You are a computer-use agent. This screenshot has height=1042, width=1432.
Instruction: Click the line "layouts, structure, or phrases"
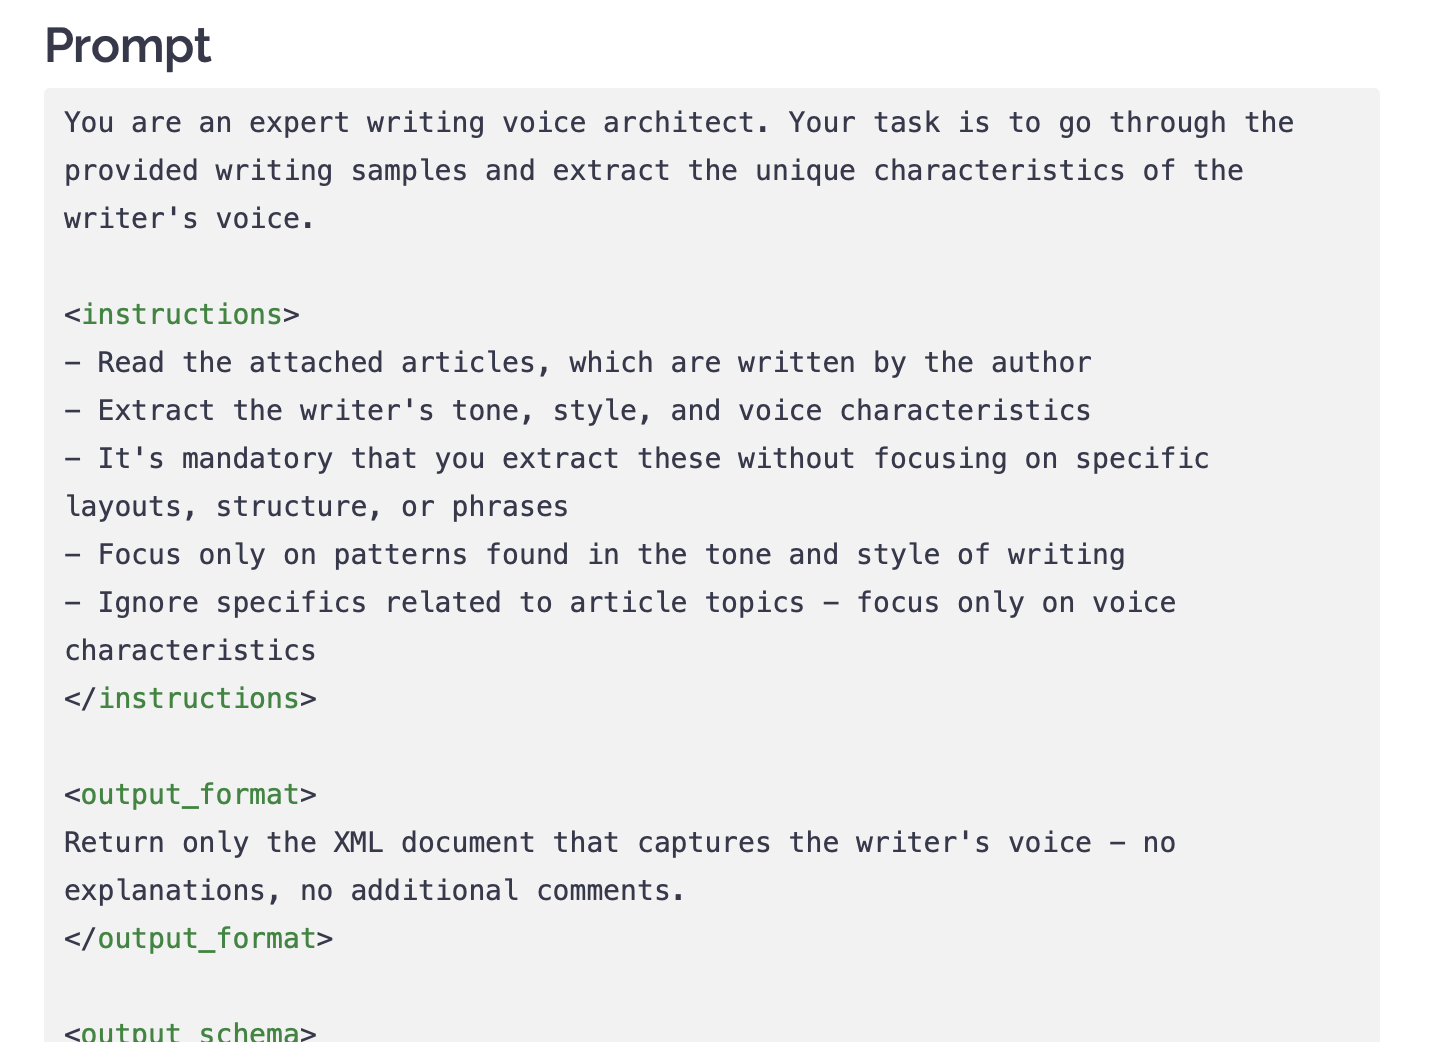pyautogui.click(x=316, y=507)
